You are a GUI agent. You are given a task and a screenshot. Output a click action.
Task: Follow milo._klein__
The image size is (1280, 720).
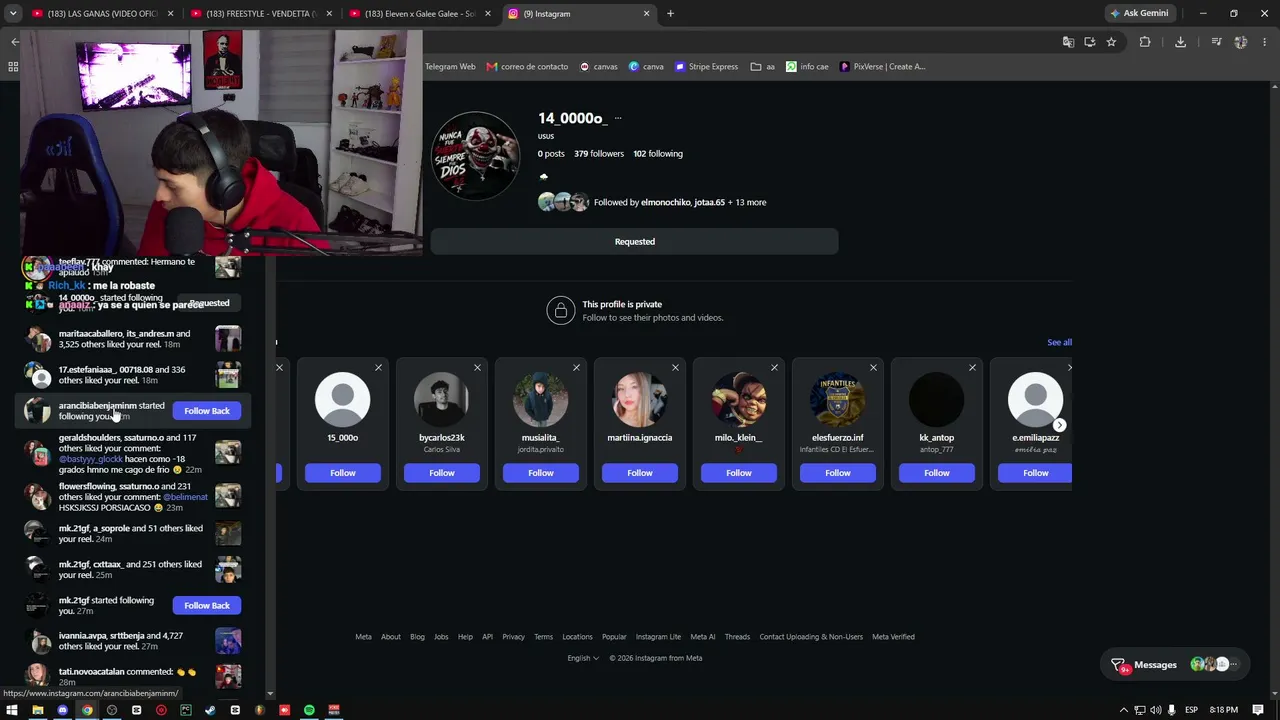[x=739, y=473]
